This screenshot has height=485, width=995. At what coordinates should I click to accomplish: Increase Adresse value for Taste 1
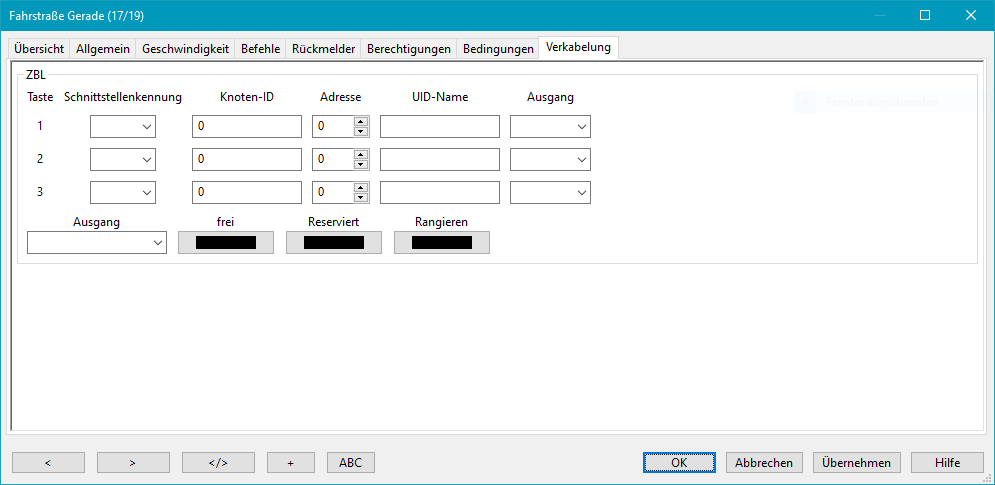coord(361,122)
